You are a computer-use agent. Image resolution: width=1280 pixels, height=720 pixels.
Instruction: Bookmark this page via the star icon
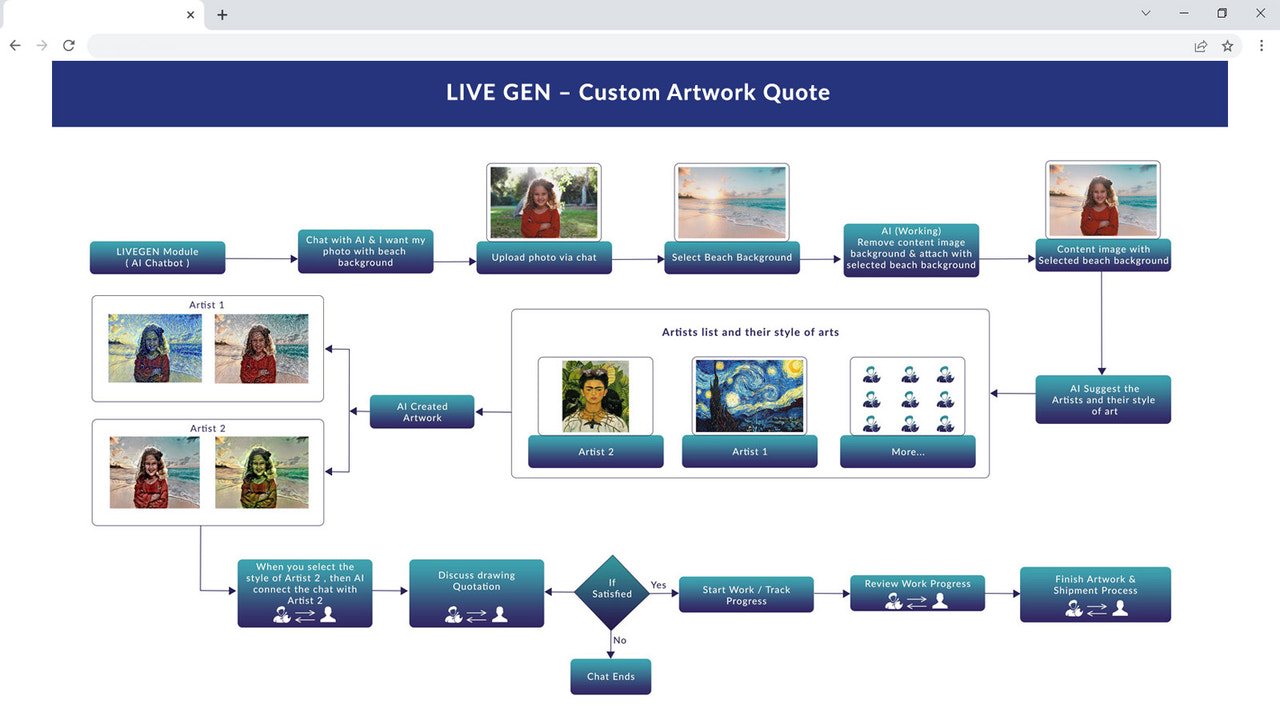1227,45
